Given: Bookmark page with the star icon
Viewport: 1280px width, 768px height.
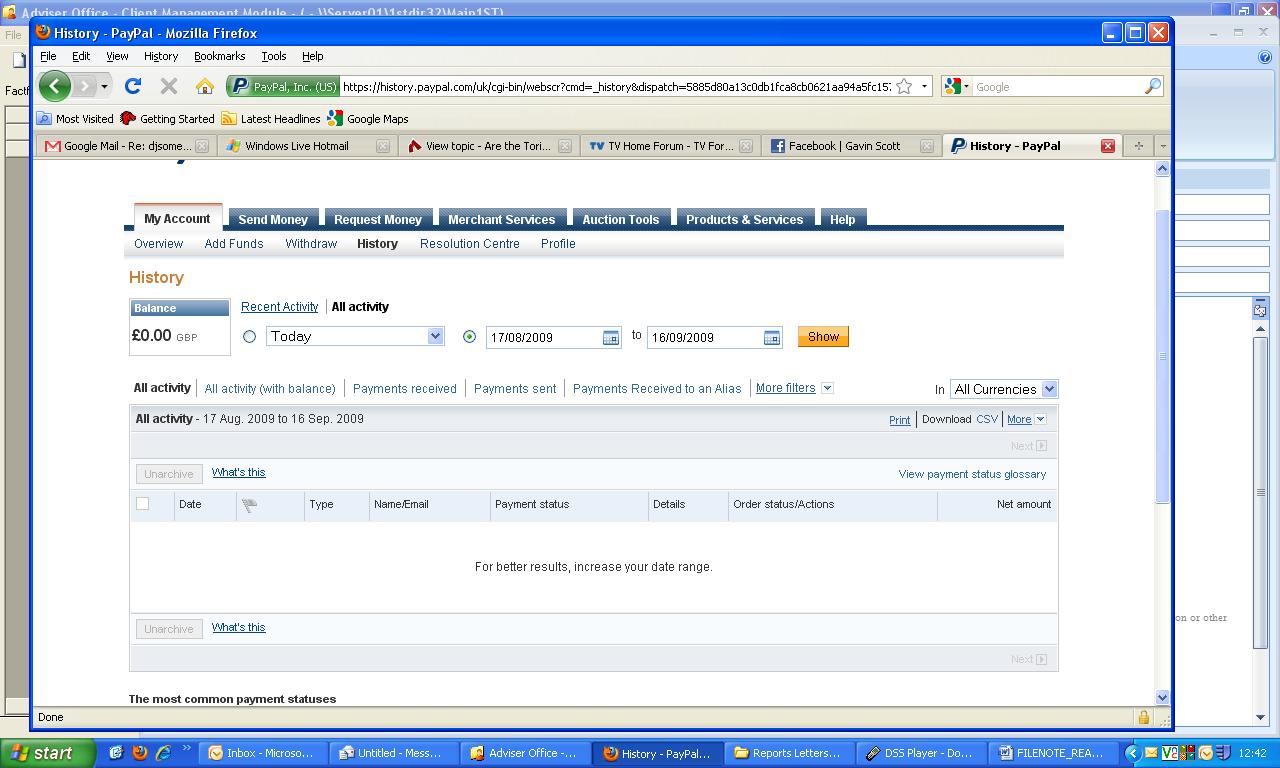Looking at the screenshot, I should click(904, 87).
